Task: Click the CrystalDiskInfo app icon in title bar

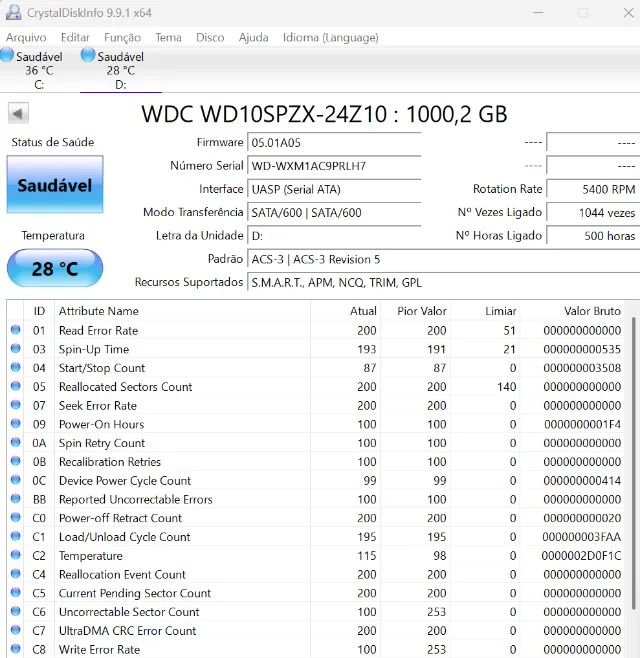Action: (13, 12)
